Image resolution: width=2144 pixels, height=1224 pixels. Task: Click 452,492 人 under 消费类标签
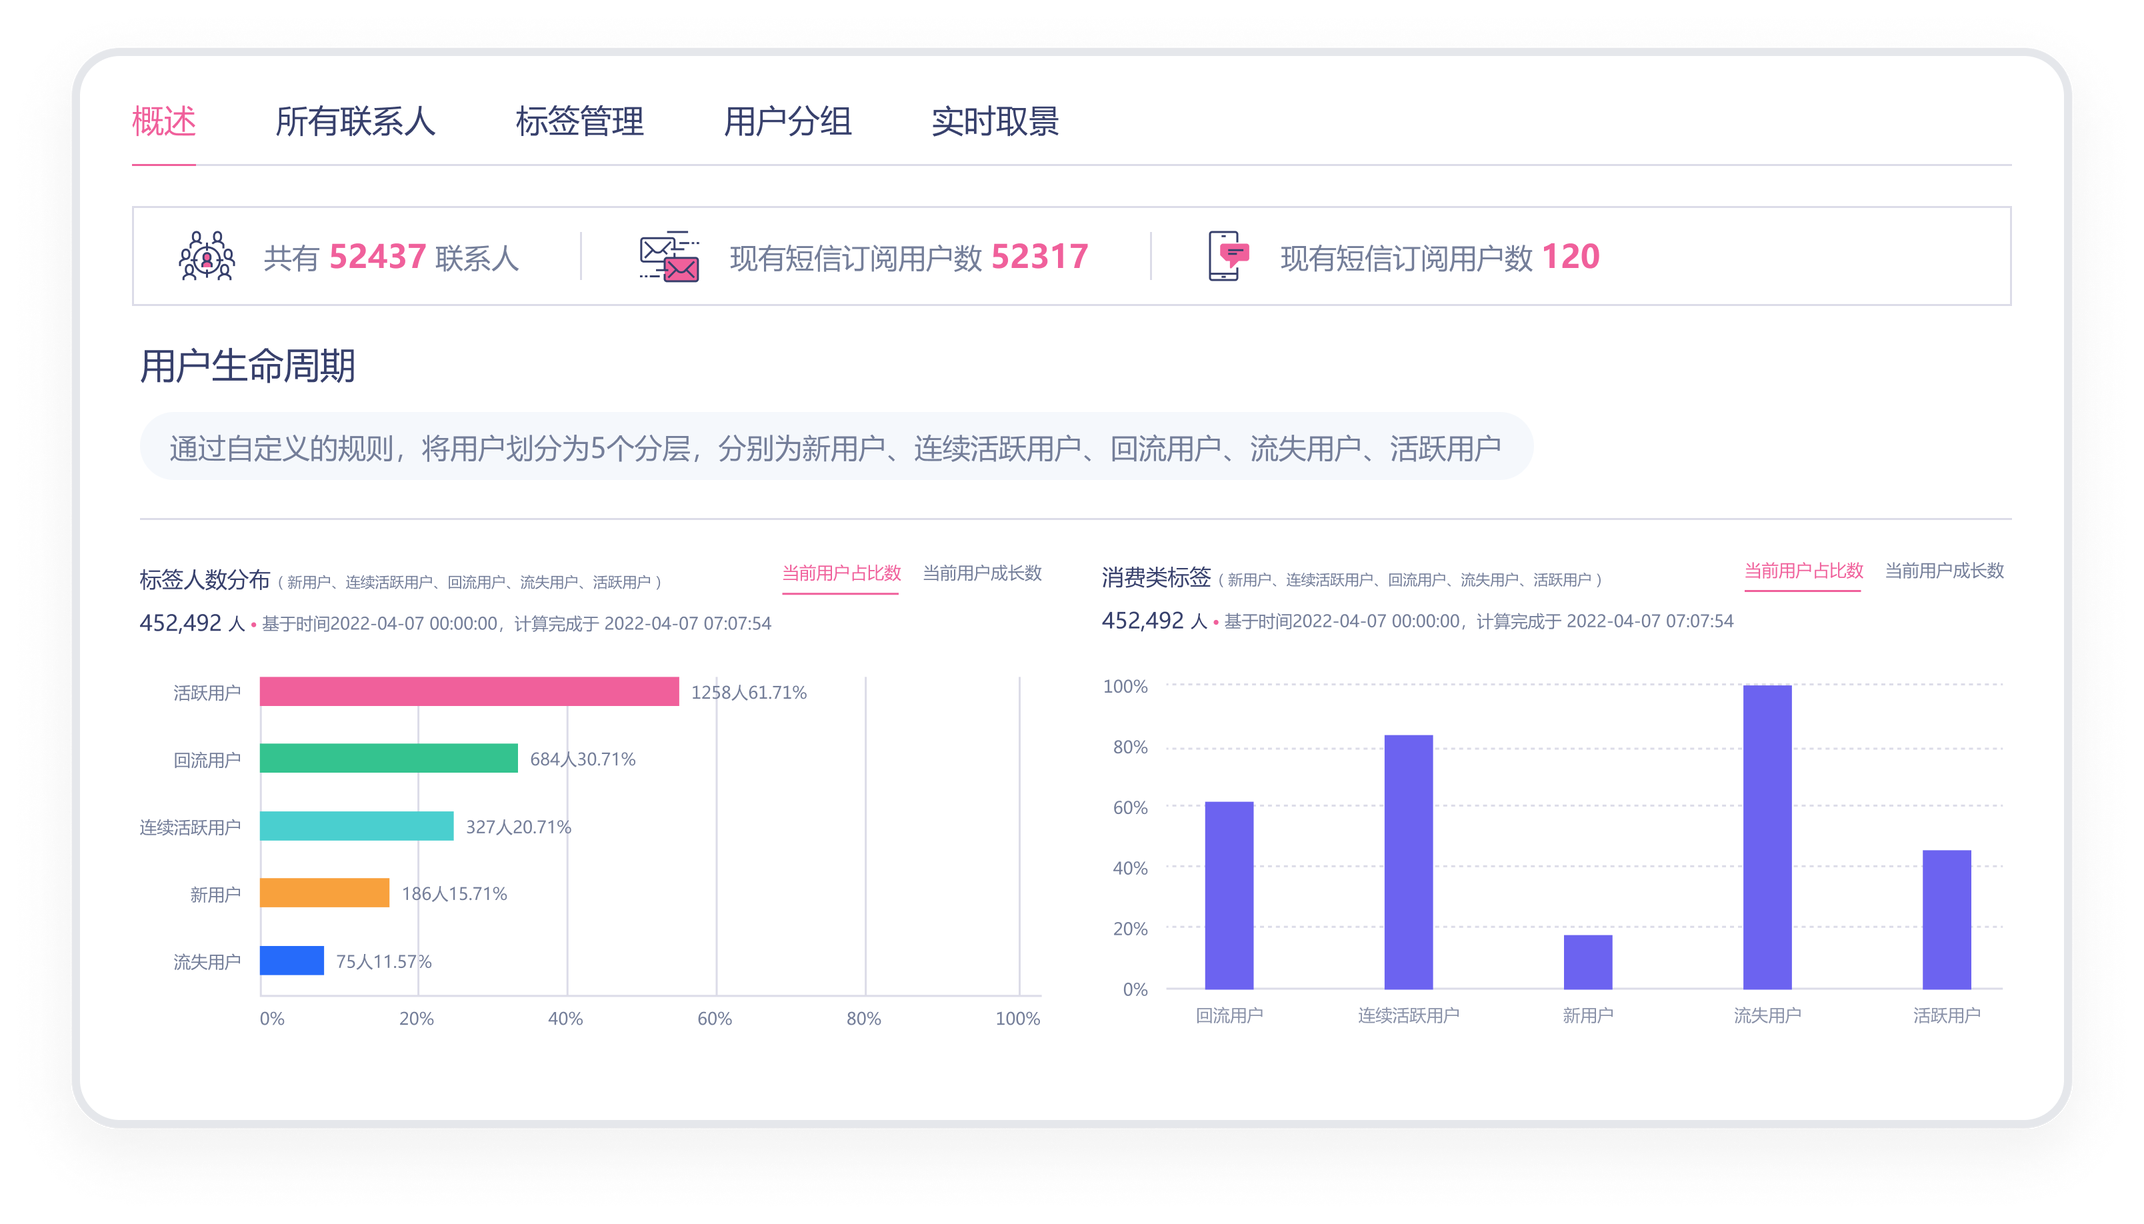[1155, 621]
